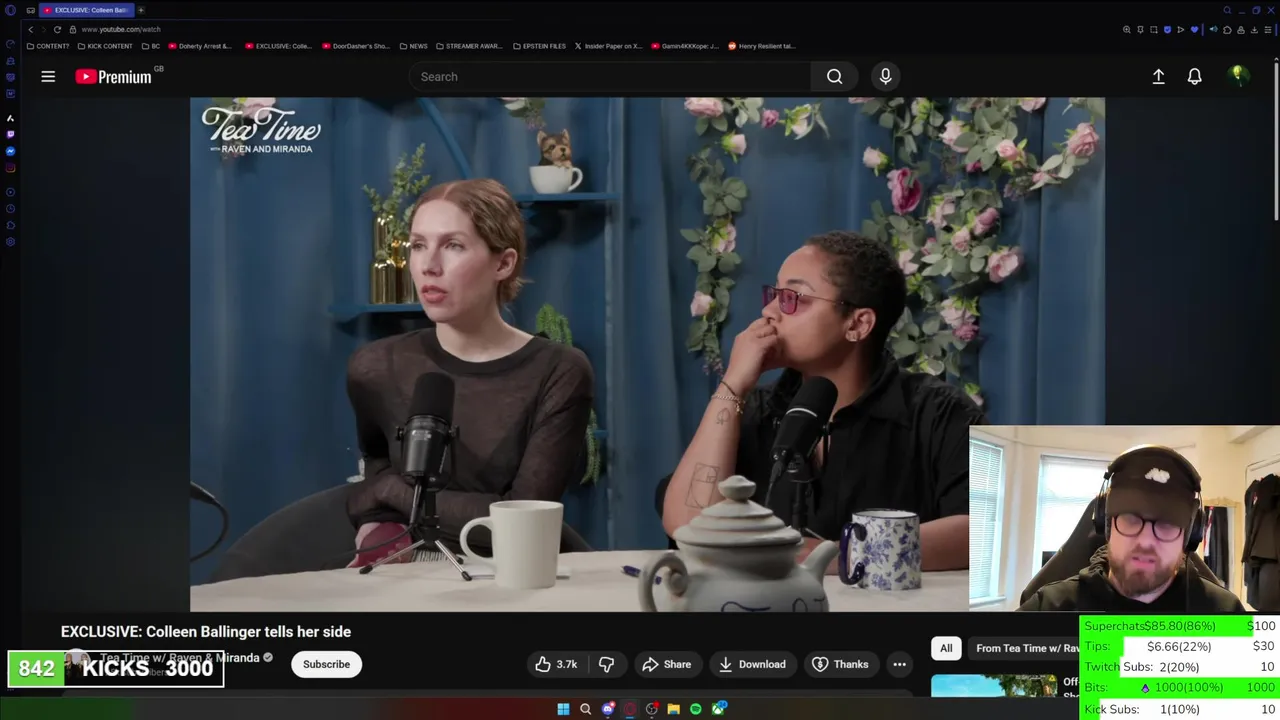Click the pin icon in the address bar

tap(1140, 30)
